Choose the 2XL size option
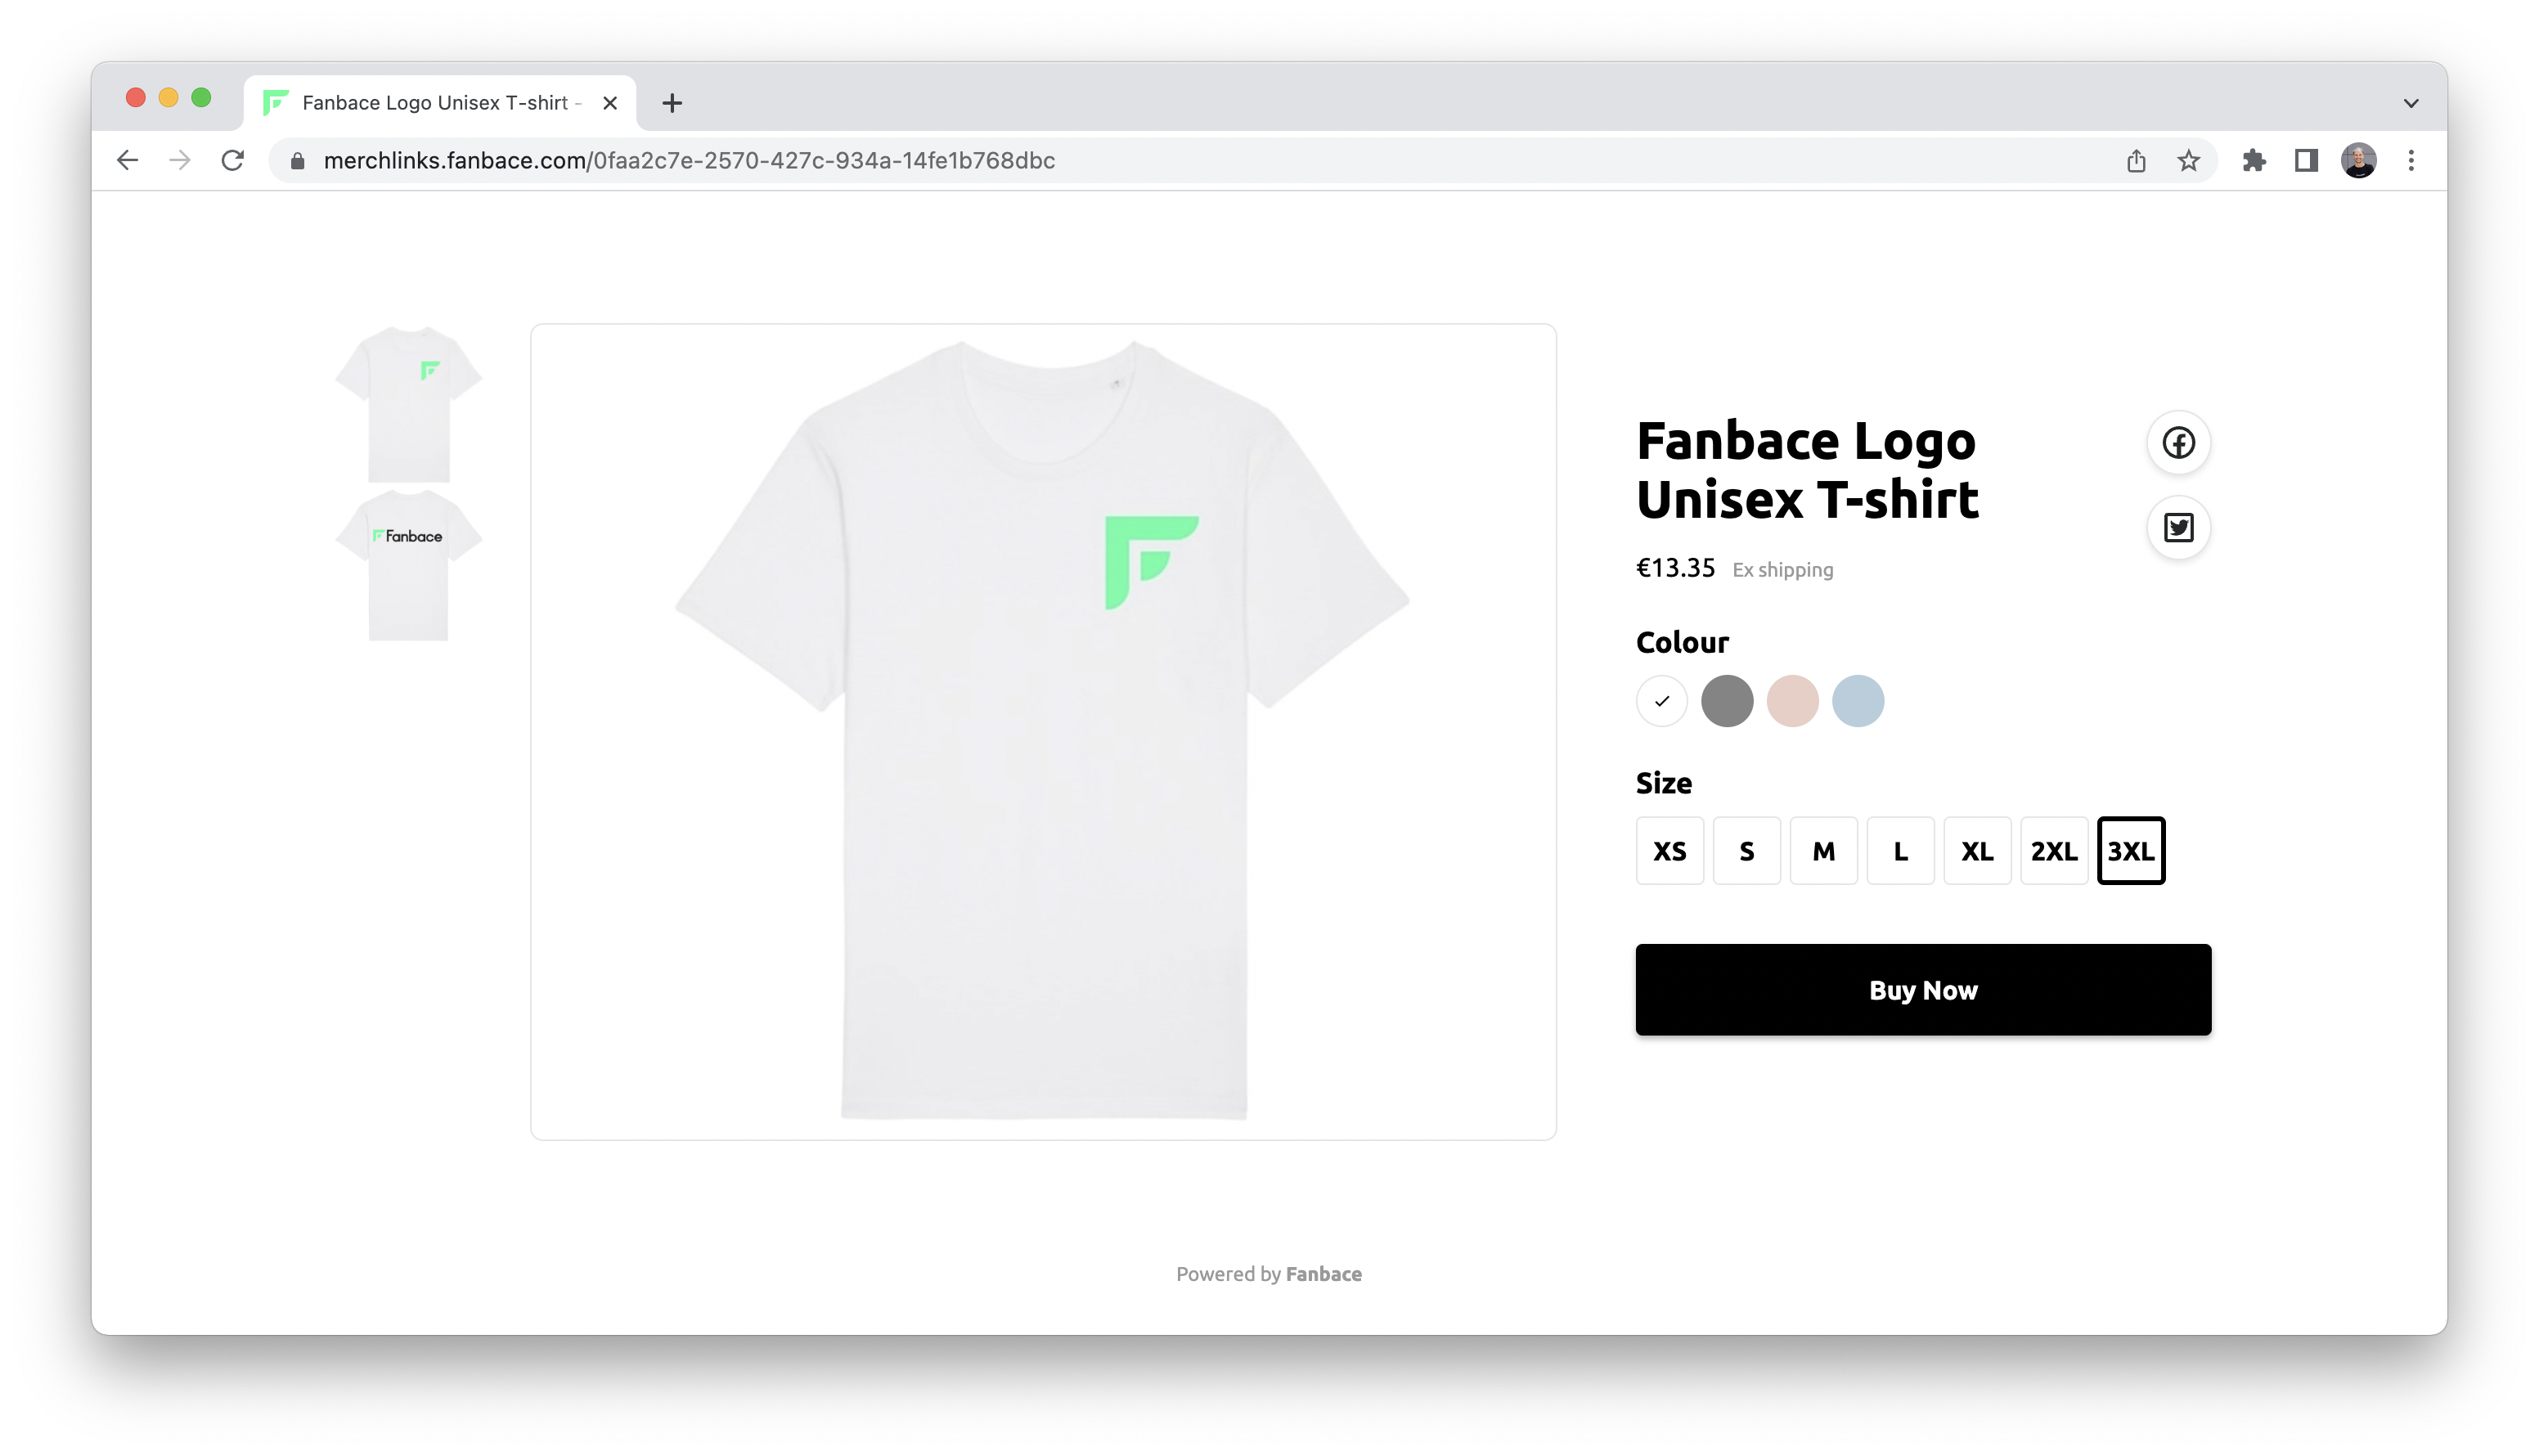The height and width of the screenshot is (1456, 2539). pos(2054,851)
